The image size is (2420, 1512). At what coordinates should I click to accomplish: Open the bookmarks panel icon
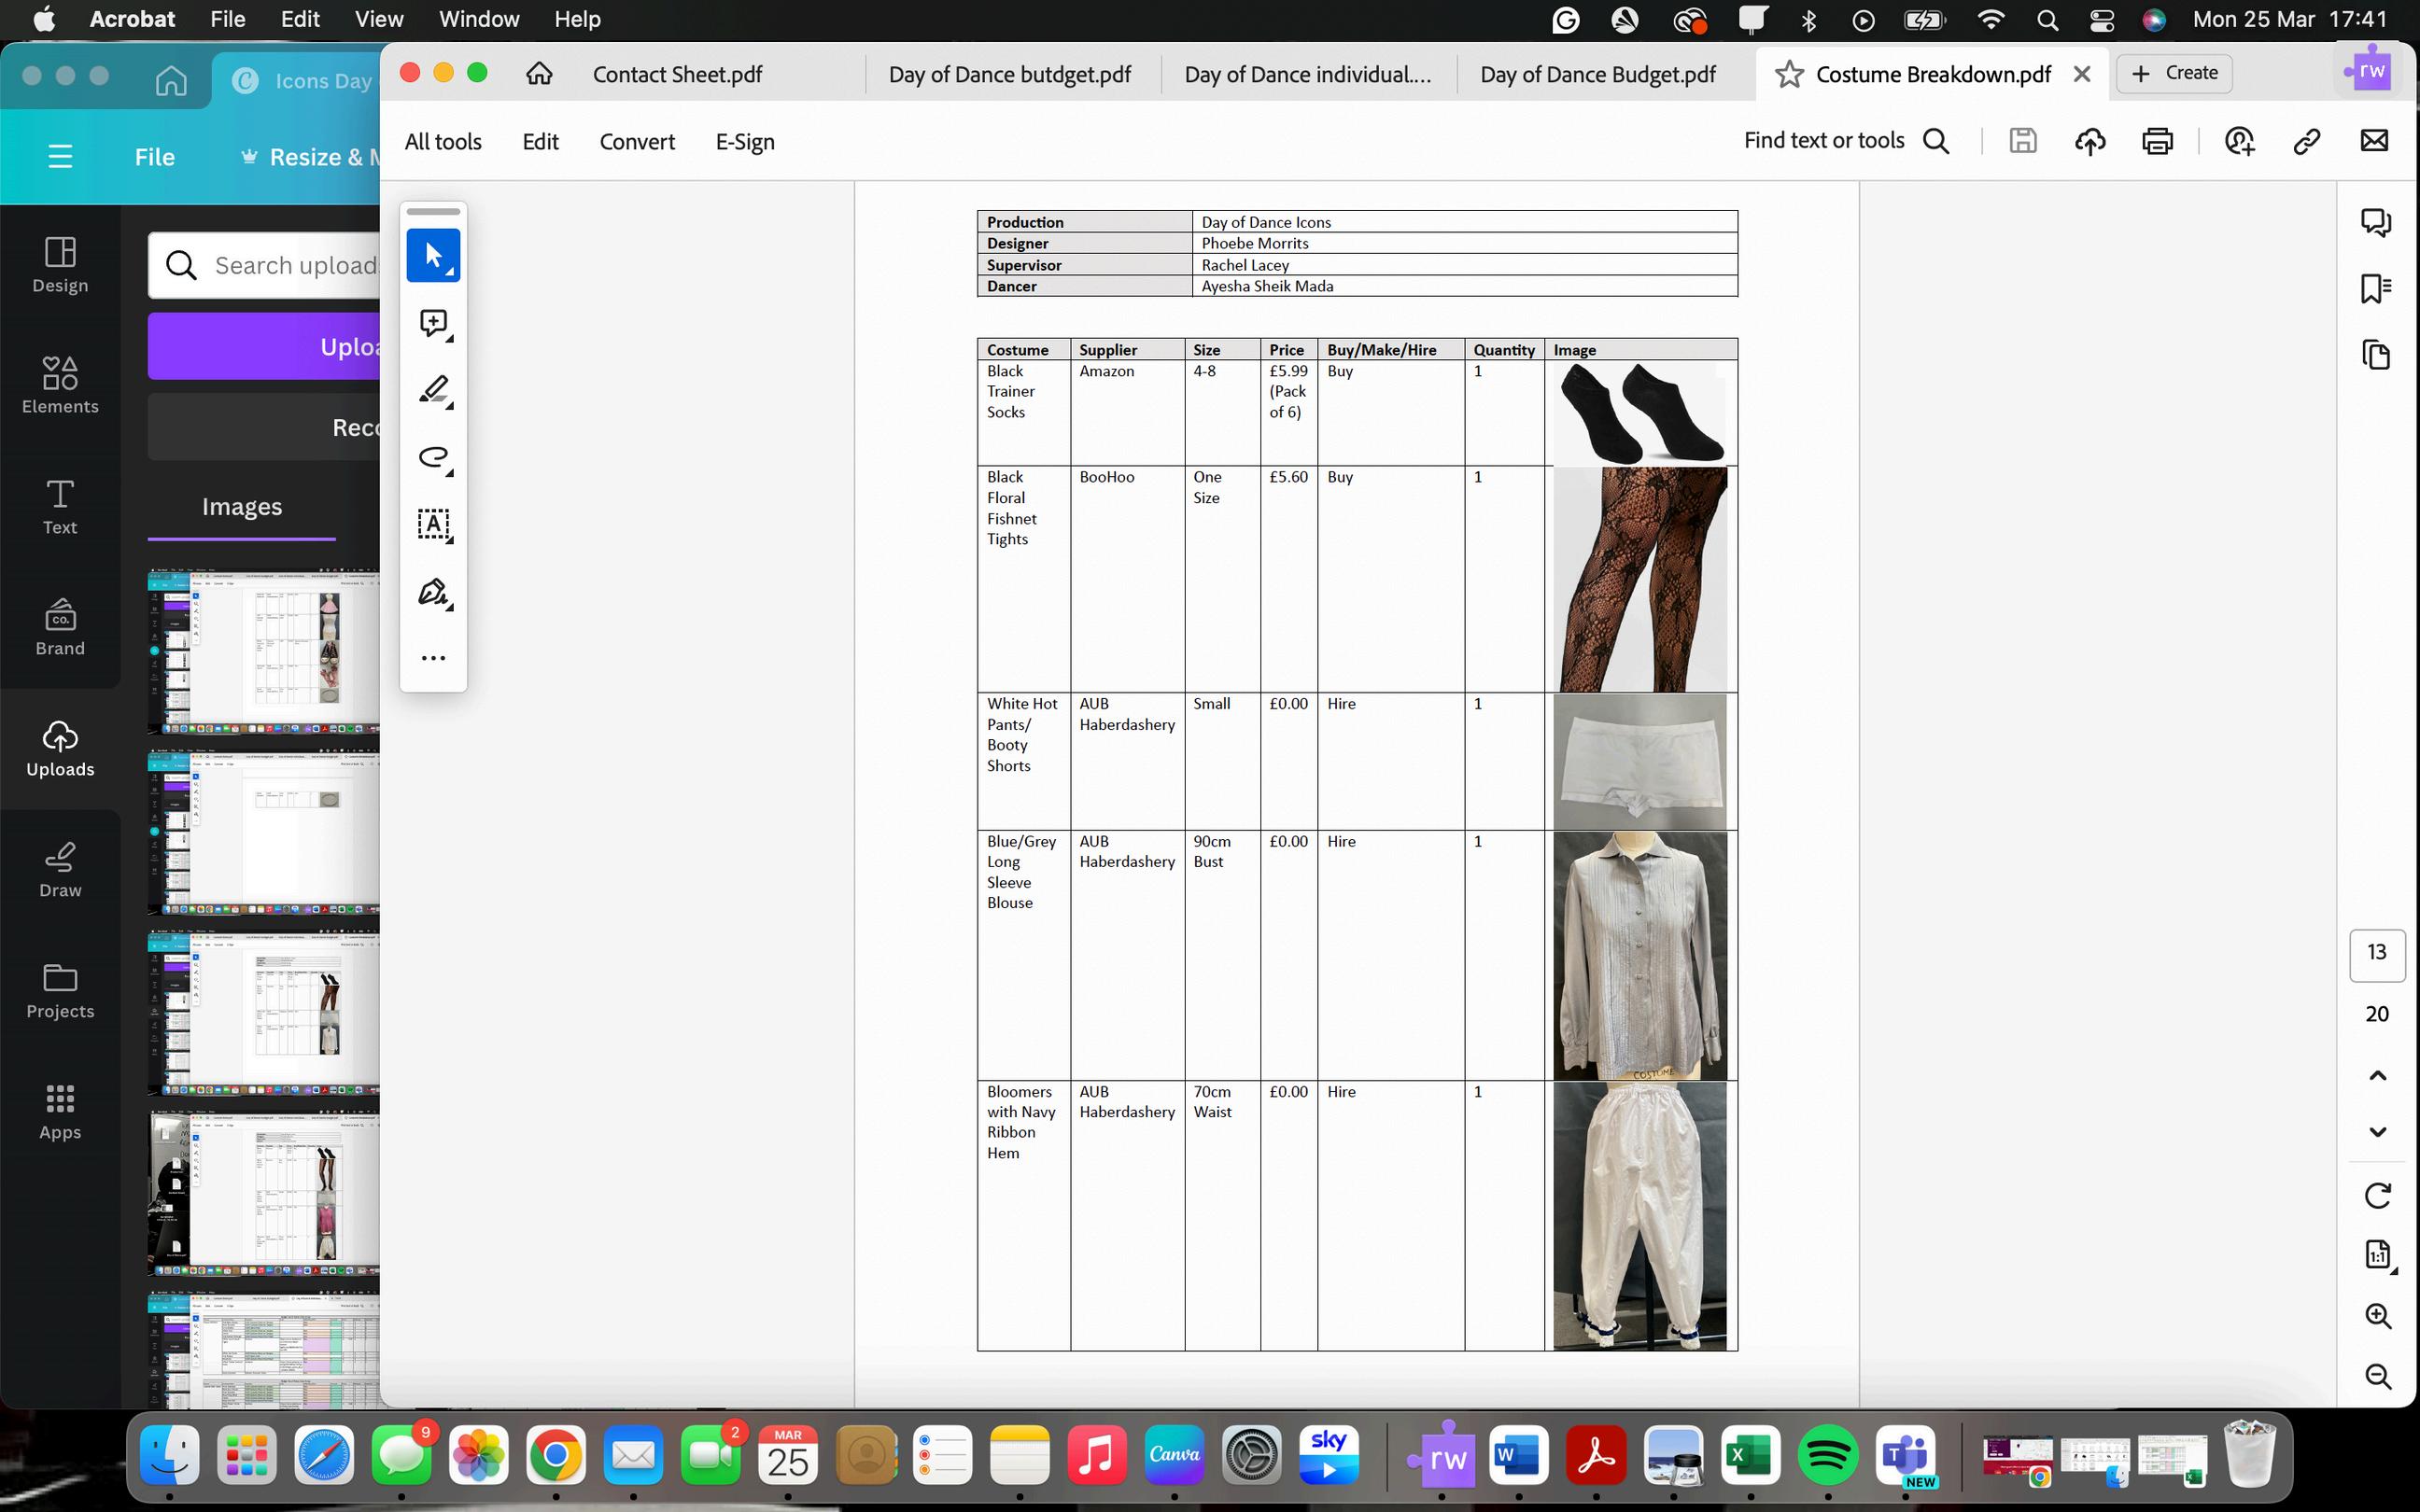(x=2376, y=289)
